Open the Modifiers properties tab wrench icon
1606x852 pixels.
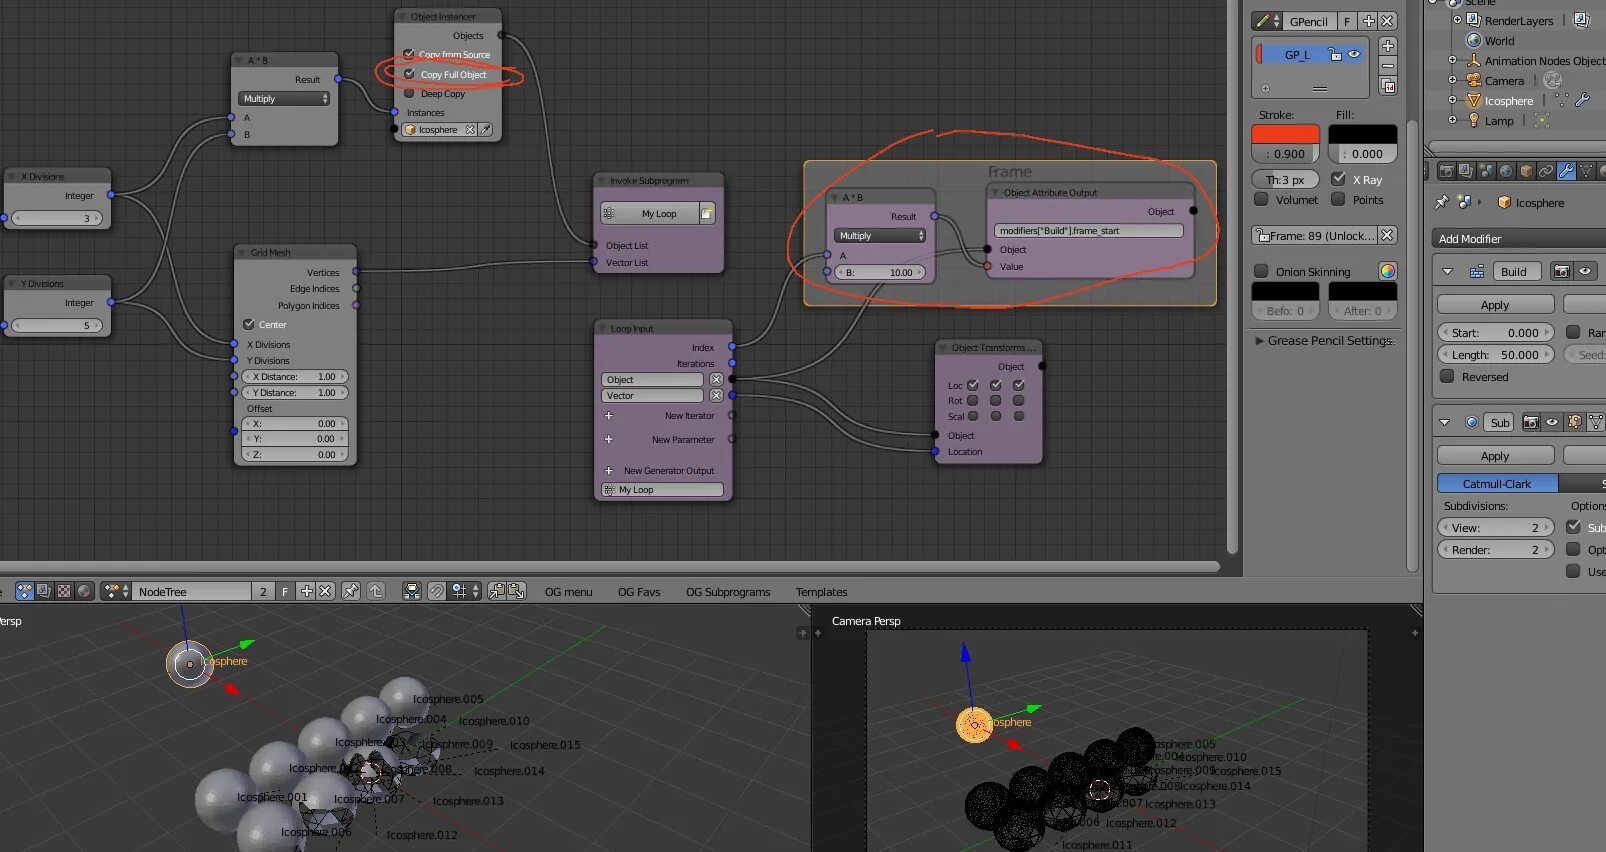(1566, 171)
